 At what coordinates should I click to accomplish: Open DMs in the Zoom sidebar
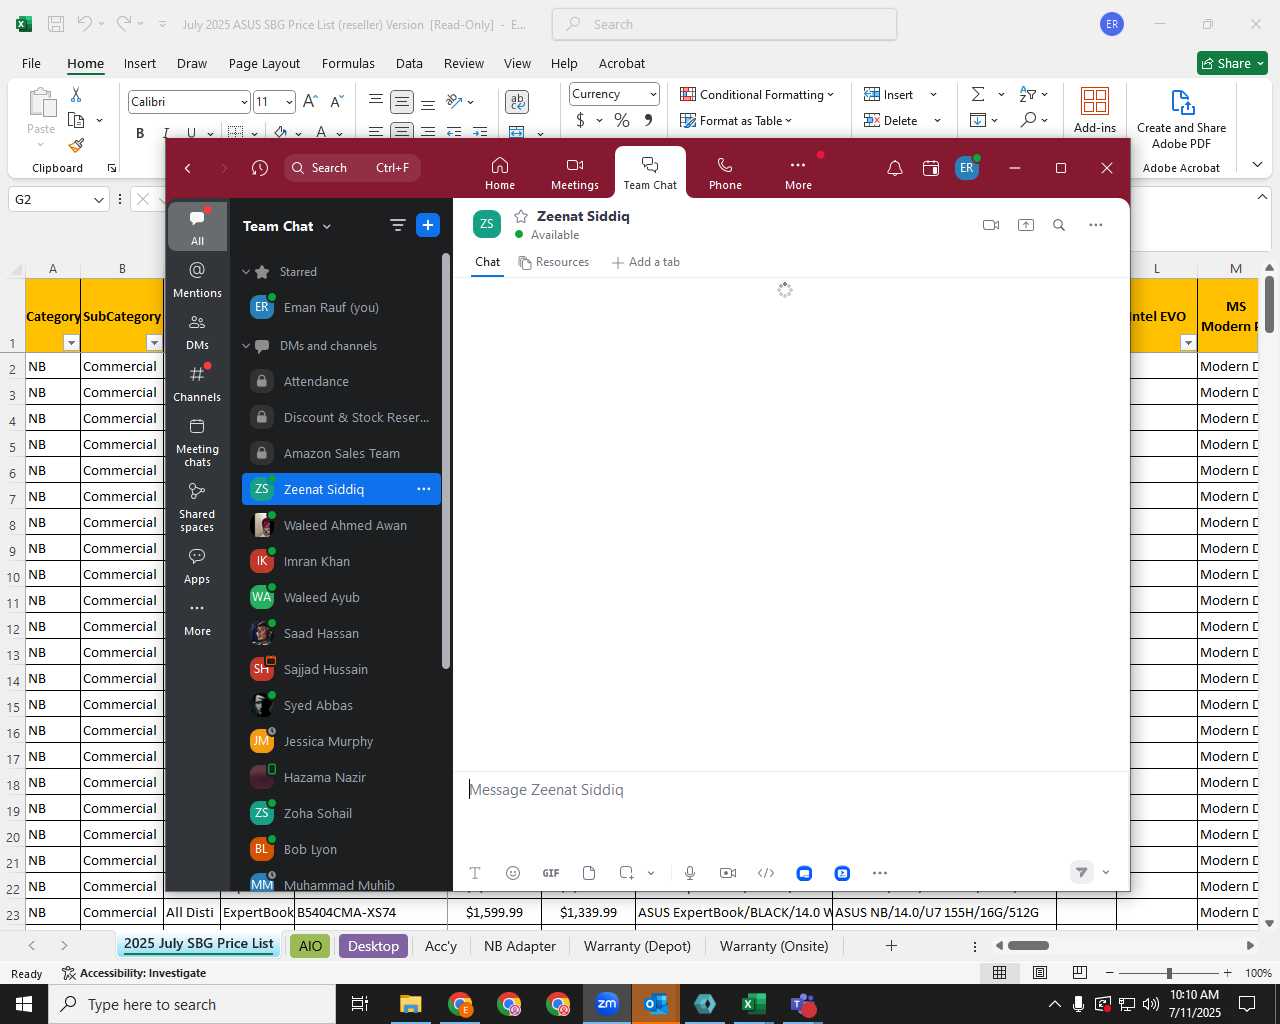(197, 332)
